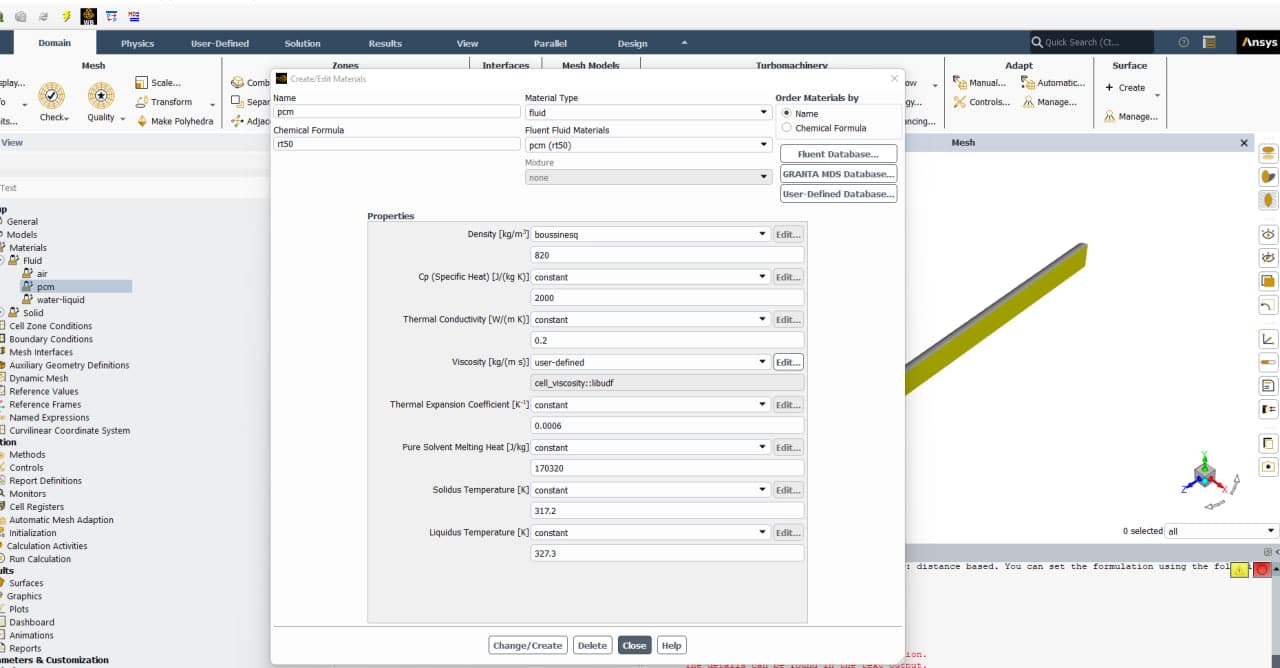Open the mesh Quality tool
Viewport: 1280px width, 668px height.
click(101, 96)
